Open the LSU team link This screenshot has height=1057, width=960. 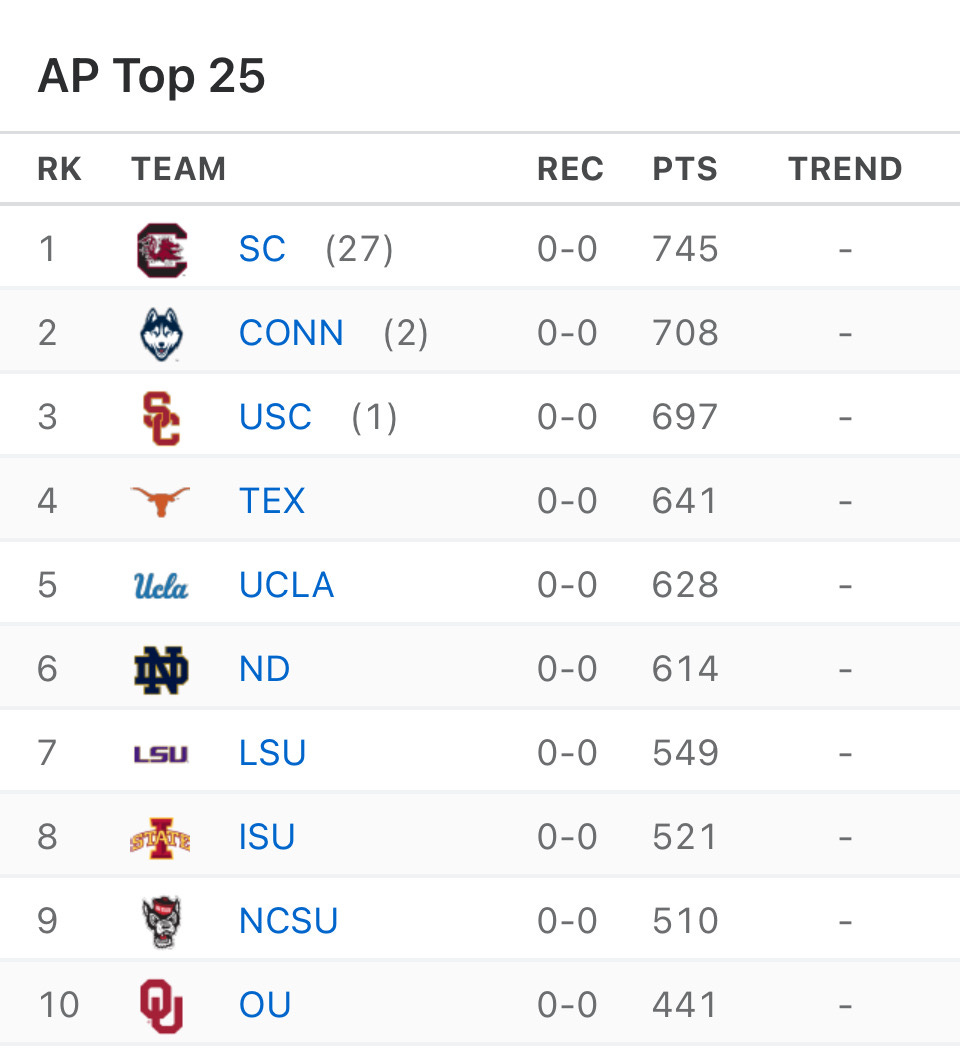(272, 752)
